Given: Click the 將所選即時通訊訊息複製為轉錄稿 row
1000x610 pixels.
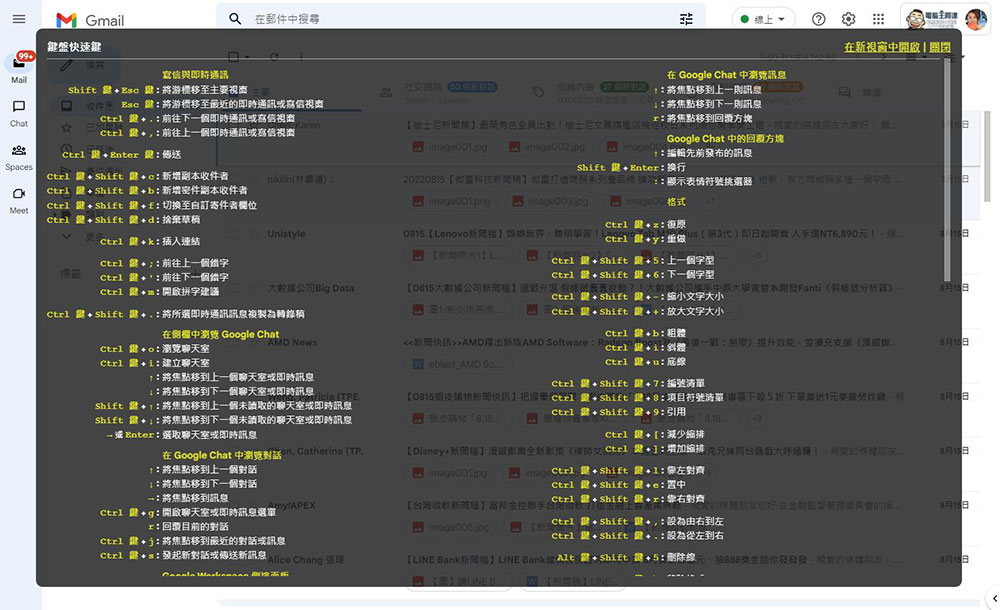Looking at the screenshot, I should click(175, 314).
